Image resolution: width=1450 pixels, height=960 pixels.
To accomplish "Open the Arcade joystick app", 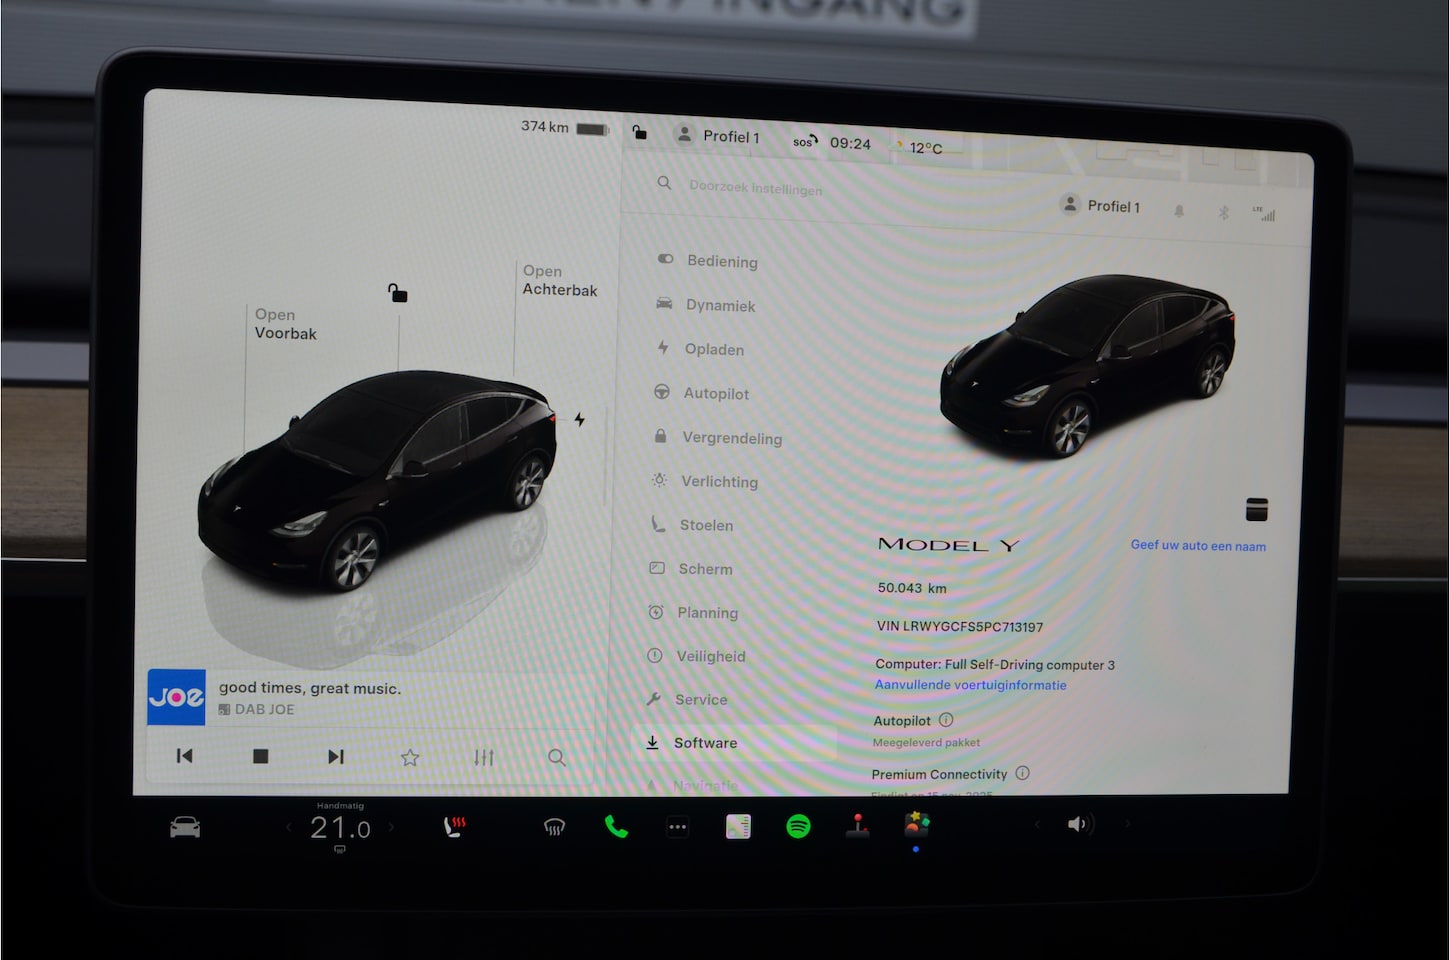I will tap(857, 826).
